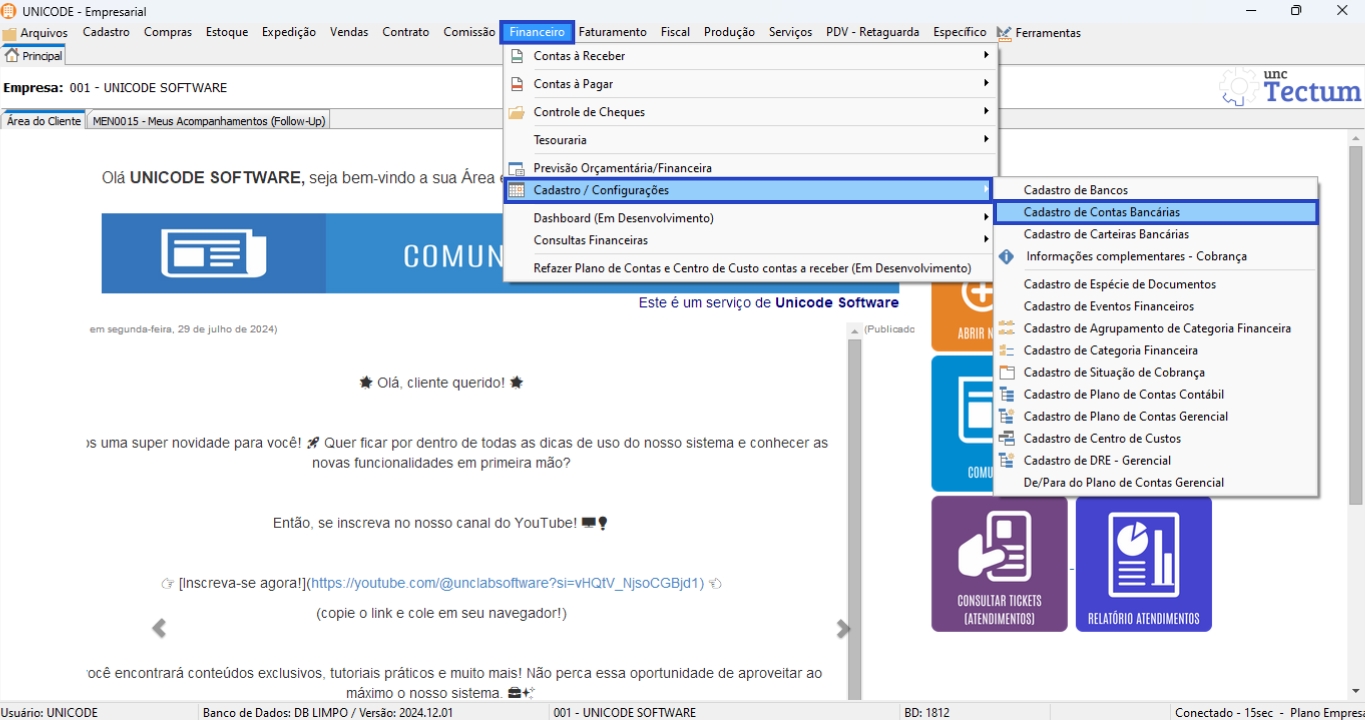Viewport: 1365px width, 720px height.
Task: Click DRE - Gerencial icon
Action: click(x=1007, y=460)
